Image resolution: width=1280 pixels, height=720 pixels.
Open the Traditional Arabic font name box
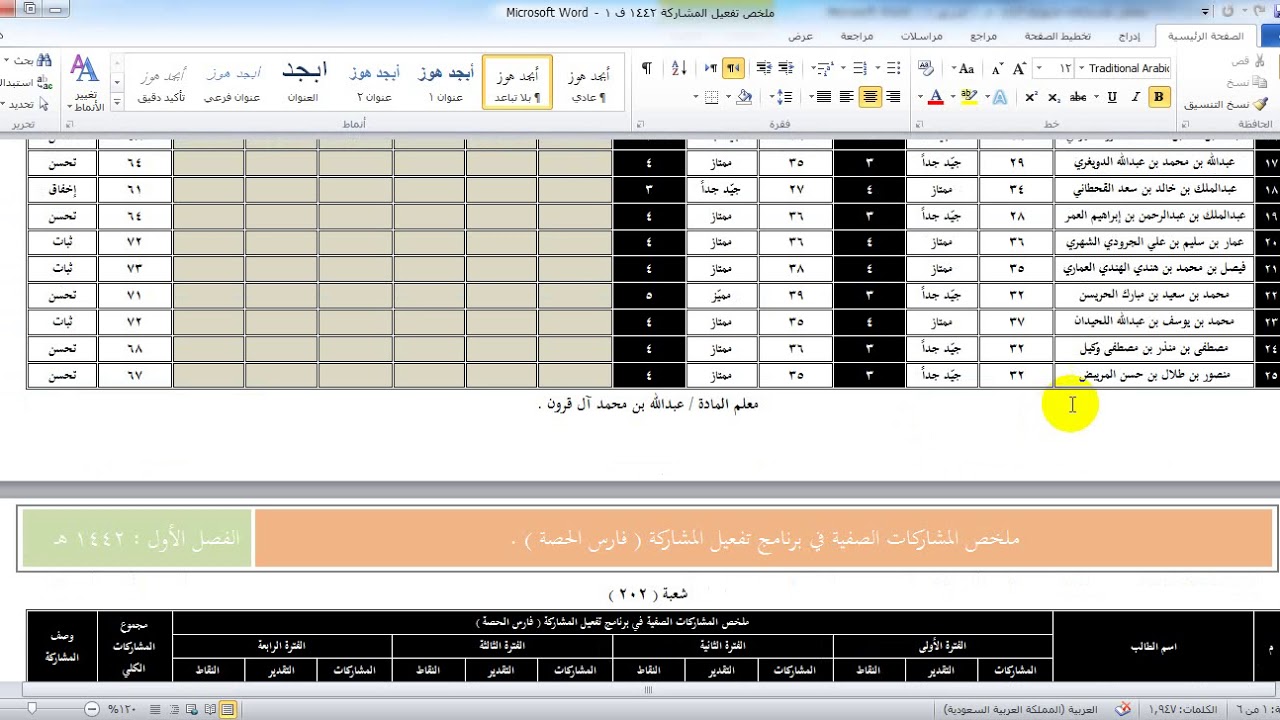(x=1123, y=68)
